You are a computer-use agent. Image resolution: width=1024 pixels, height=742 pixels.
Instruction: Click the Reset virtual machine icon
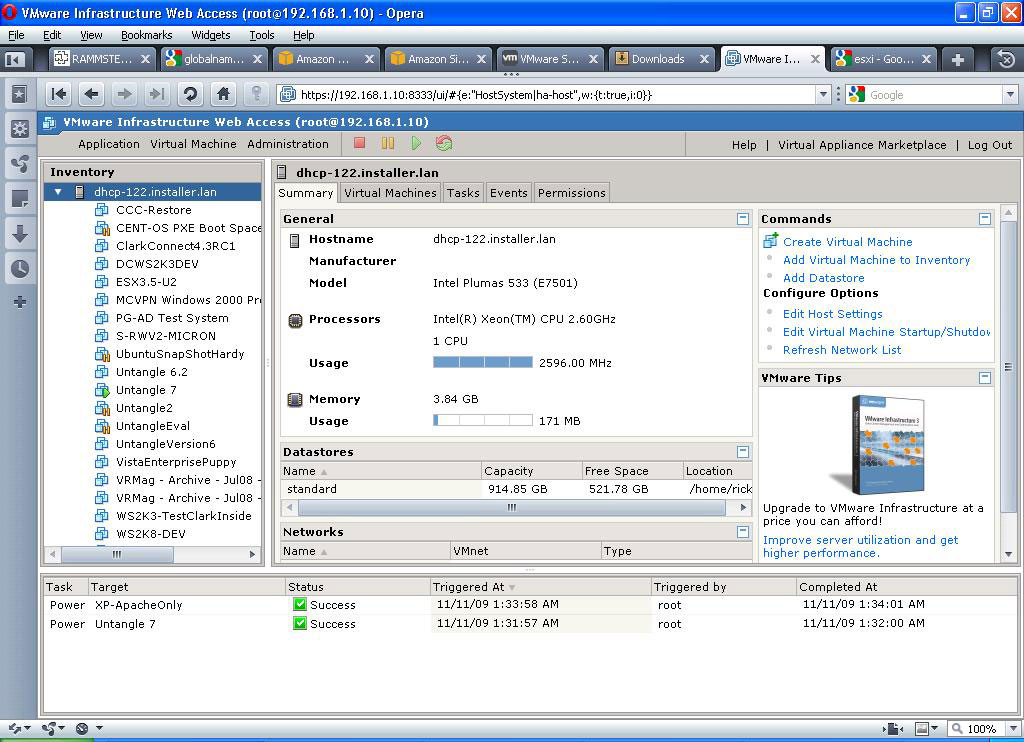tap(444, 143)
